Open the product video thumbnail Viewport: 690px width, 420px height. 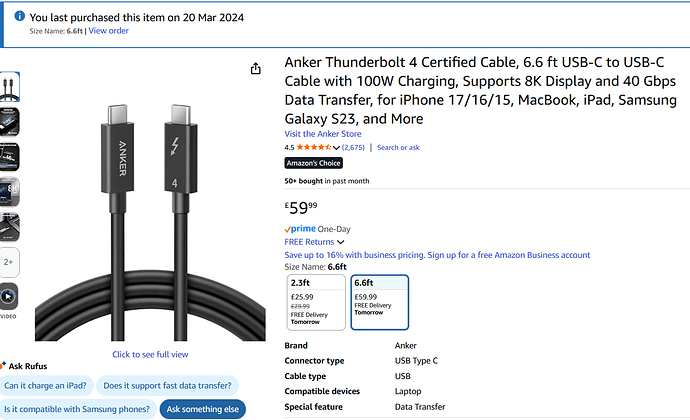pos(7,297)
